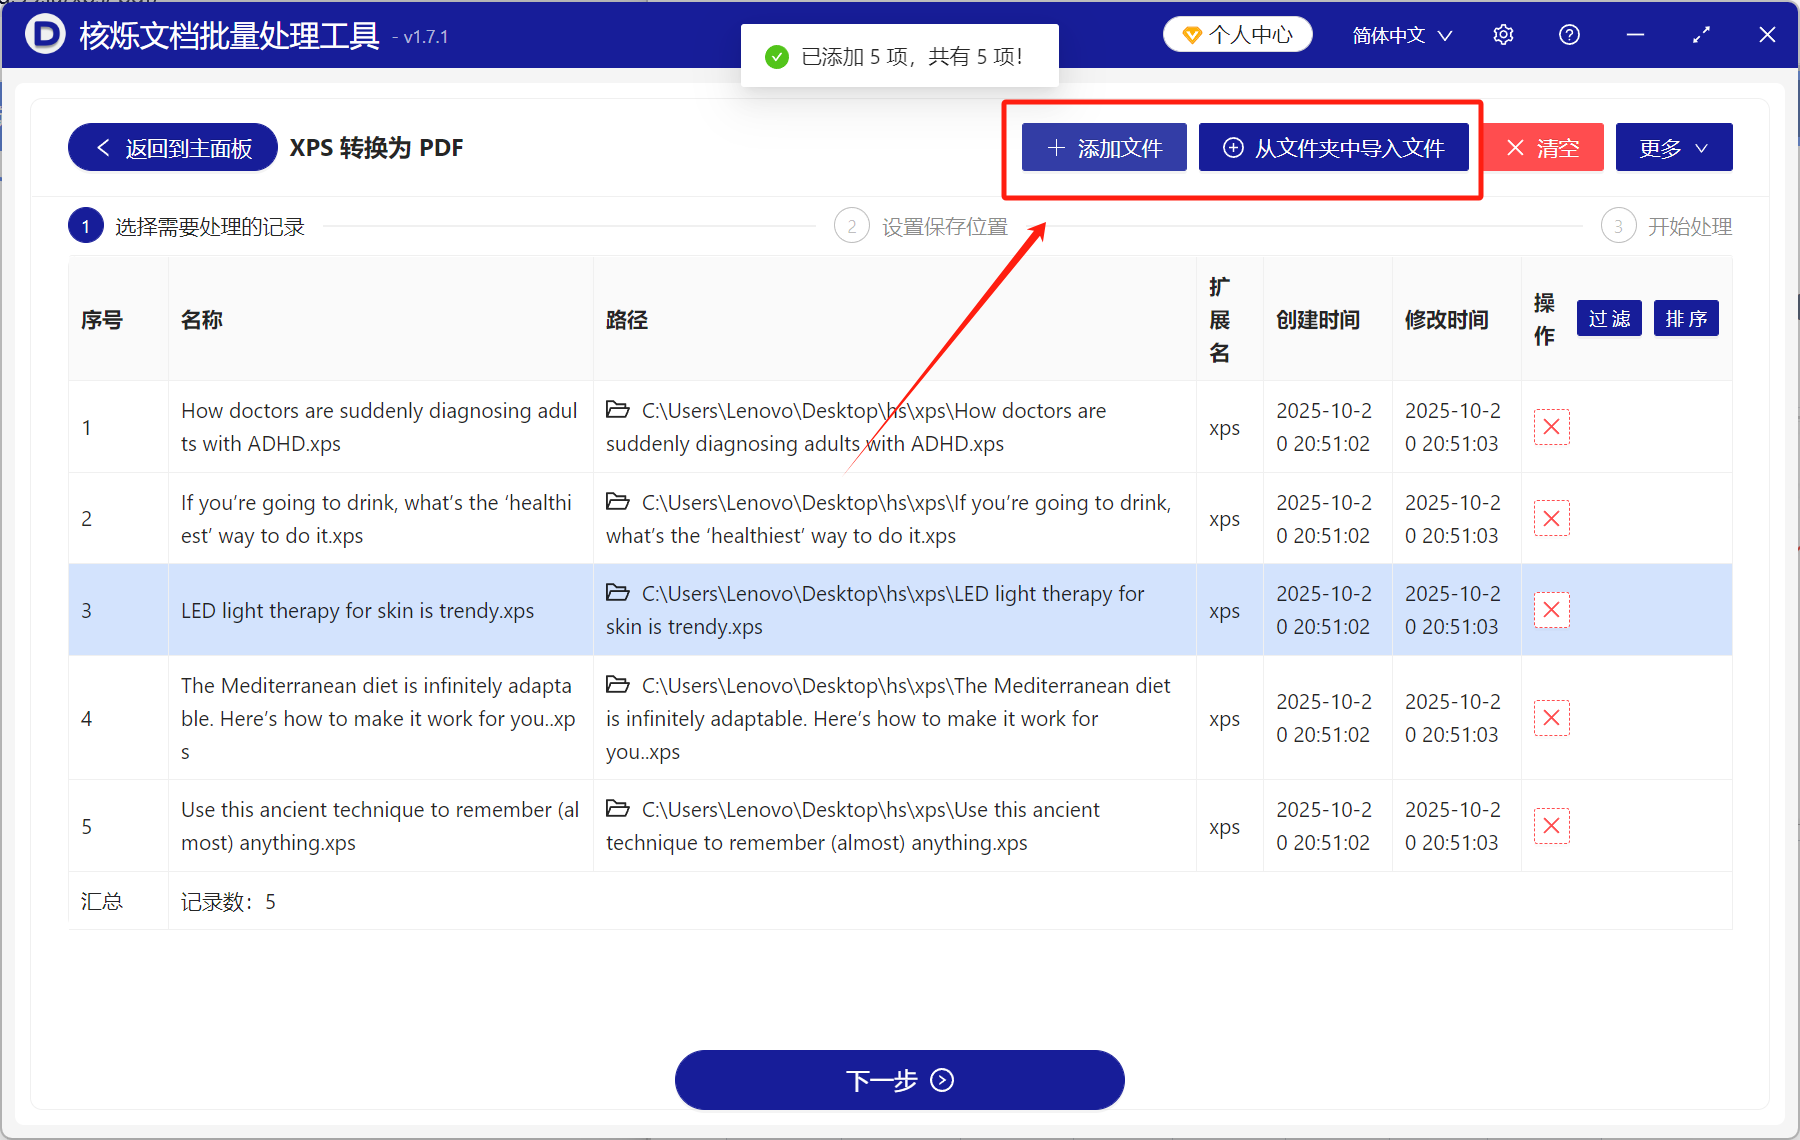1800x1140 pixels.
Task: Delete the LED light therapy row's X icon
Action: point(1551,609)
